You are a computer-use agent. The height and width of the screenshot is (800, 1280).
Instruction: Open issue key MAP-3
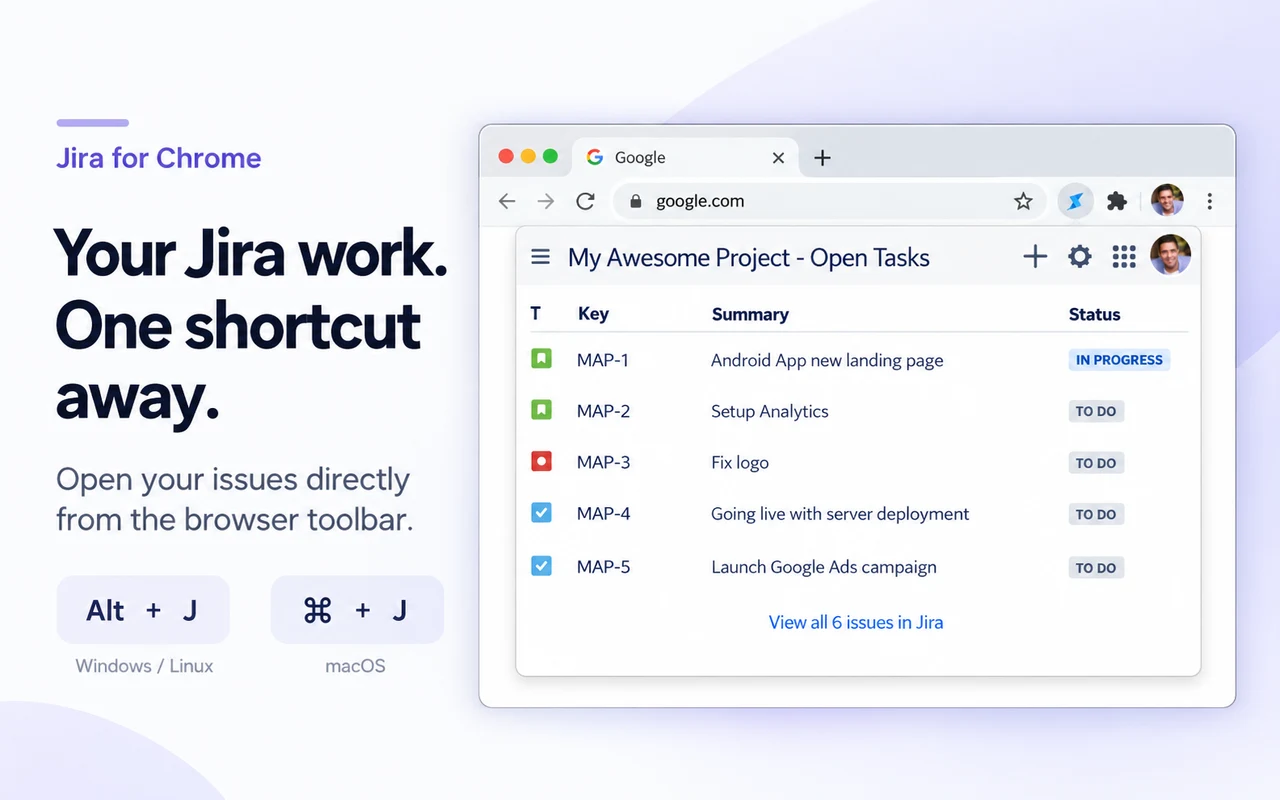click(x=603, y=463)
